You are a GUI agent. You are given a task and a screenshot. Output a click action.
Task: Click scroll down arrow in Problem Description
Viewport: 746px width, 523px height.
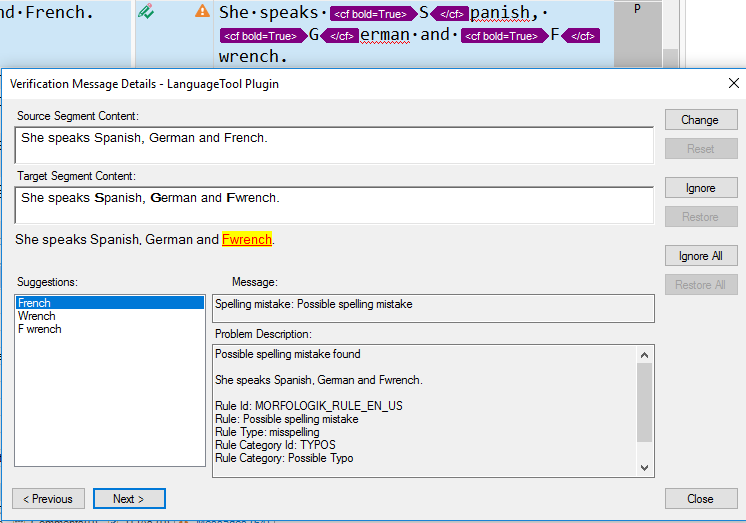[x=645, y=467]
